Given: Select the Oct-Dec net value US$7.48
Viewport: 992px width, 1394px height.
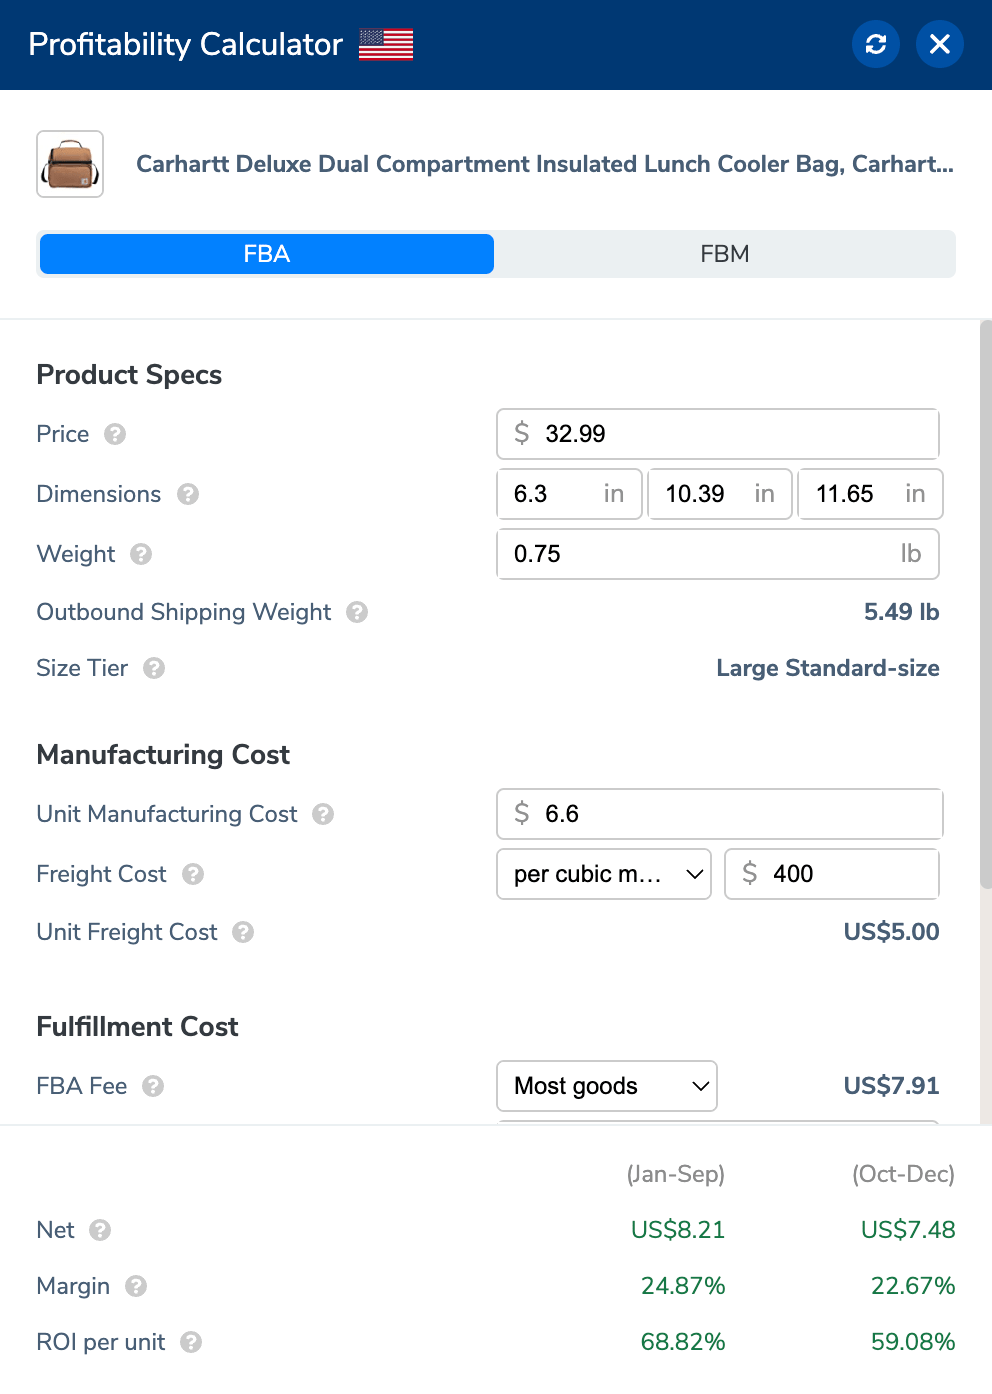Looking at the screenshot, I should tap(908, 1230).
